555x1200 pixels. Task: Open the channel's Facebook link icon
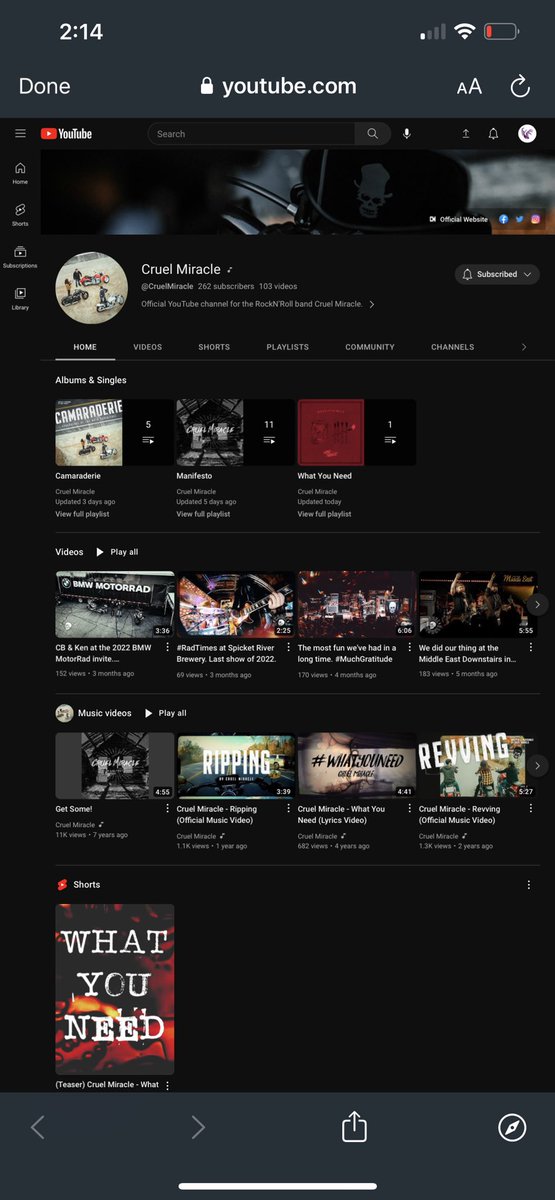click(503, 219)
